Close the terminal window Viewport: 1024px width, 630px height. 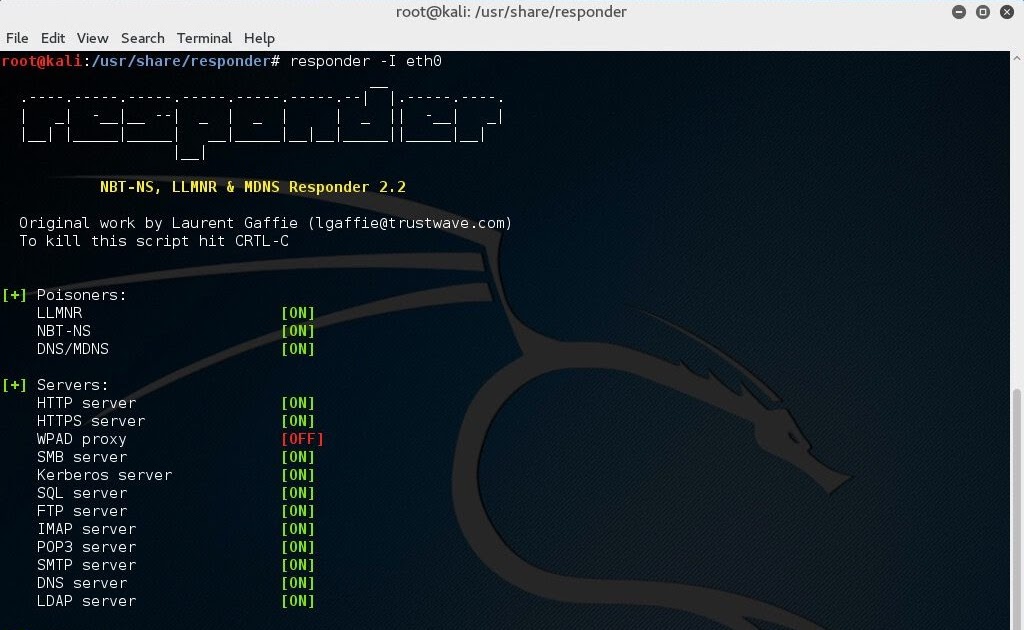(1007, 12)
